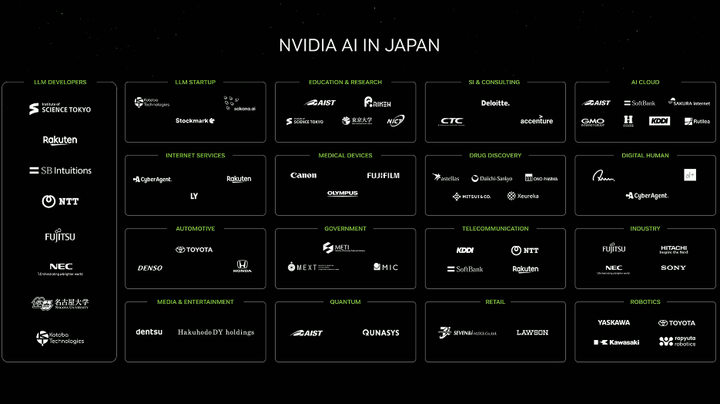720x404 pixels.
Task: Click the SoftBank logo in Telecommunication
Action: pyautogui.click(x=465, y=269)
